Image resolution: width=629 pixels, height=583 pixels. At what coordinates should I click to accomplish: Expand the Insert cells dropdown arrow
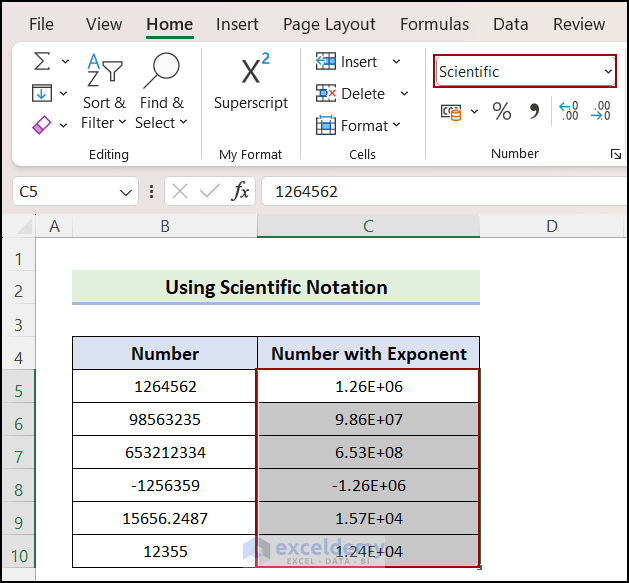[396, 62]
